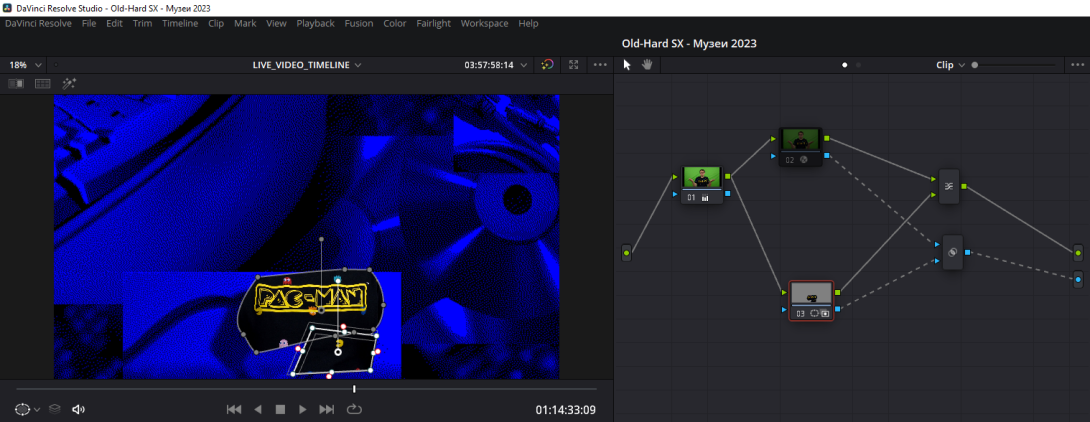Select the key mixer node
The image size is (1090, 422).
point(952,252)
